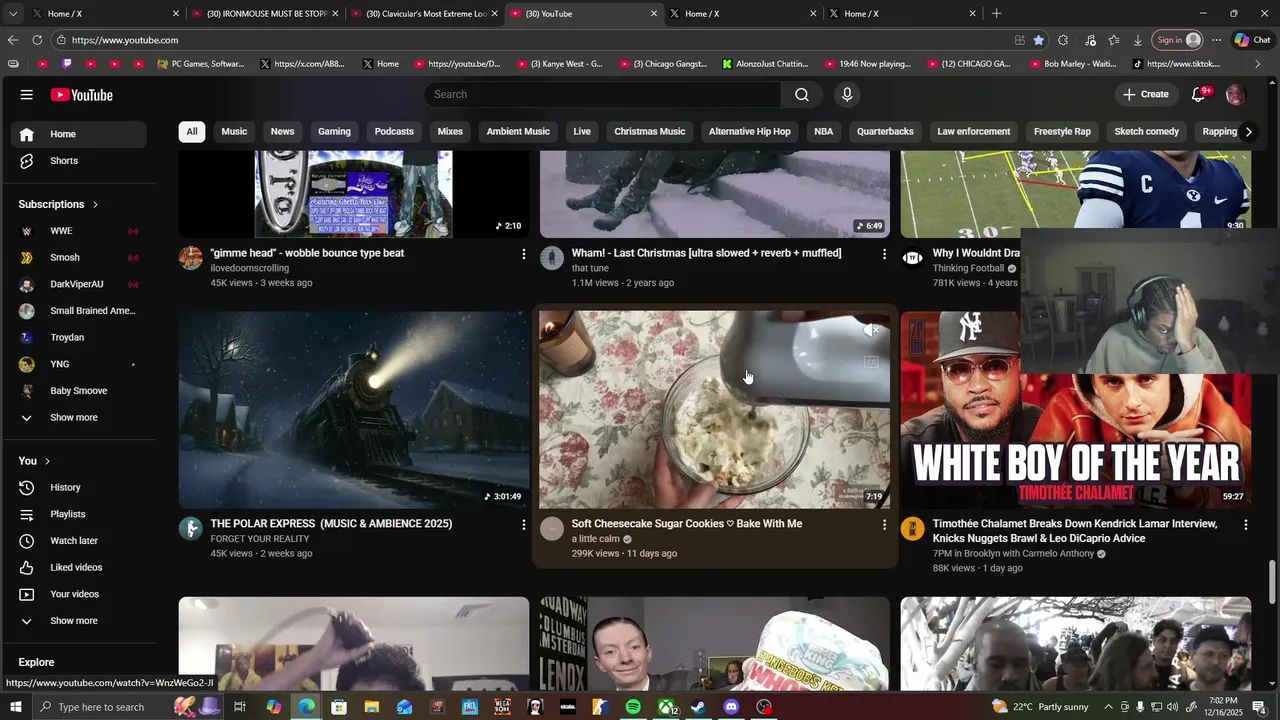Screen dimensions: 1280x720
Task: Open Liked videos in the sidebar
Action: (76, 567)
